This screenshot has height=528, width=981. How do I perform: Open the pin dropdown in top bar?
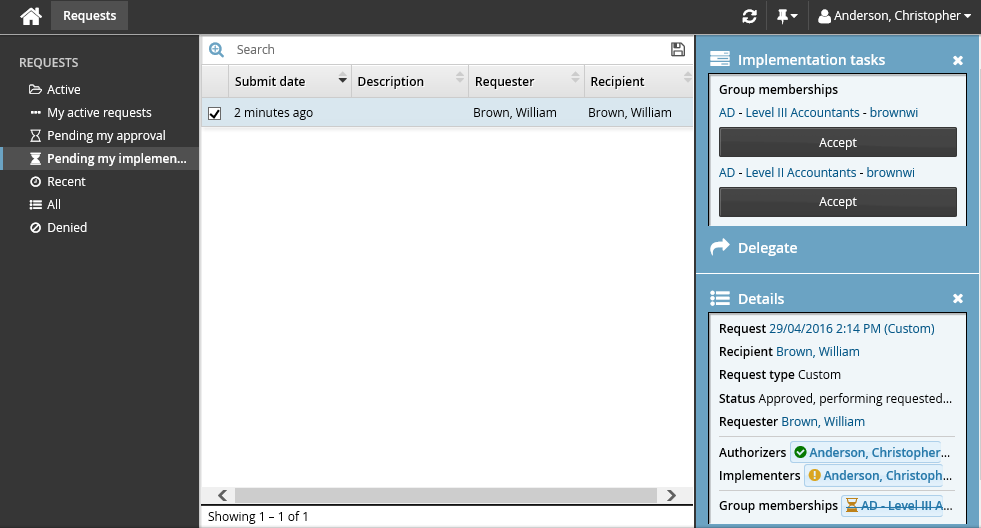click(x=787, y=16)
